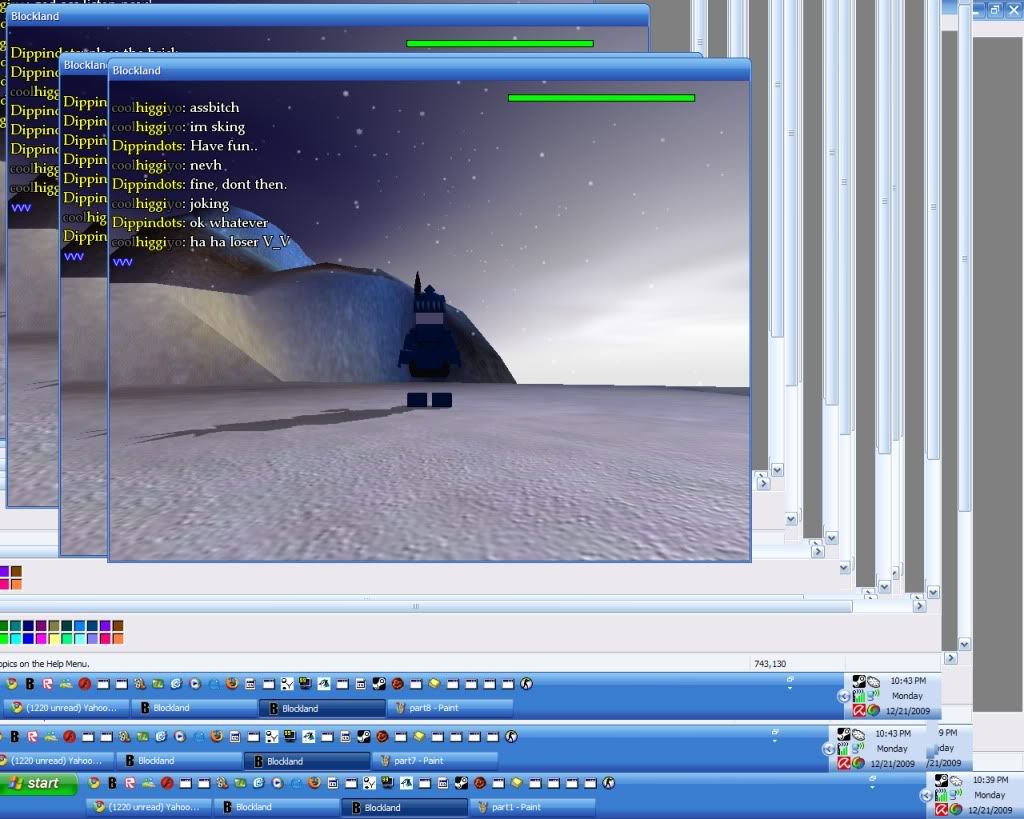1024x819 pixels.
Task: Switch to the part1 - Paint taskbar button
Action: pos(534,807)
